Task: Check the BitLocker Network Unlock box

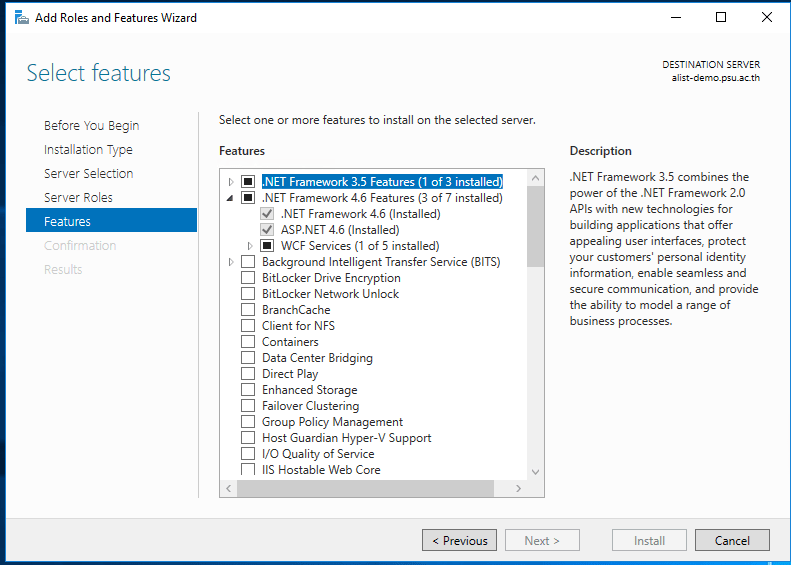Action: 248,294
